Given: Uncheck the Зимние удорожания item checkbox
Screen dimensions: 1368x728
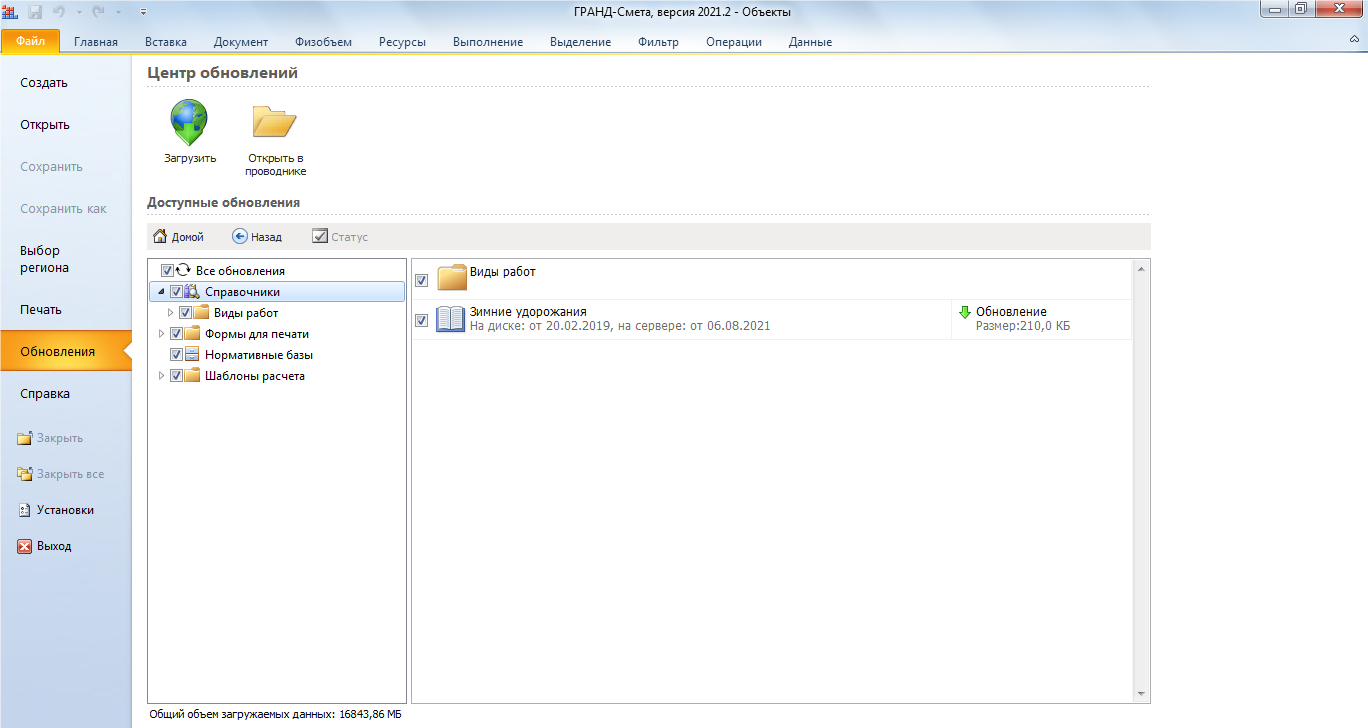Looking at the screenshot, I should pyautogui.click(x=422, y=320).
